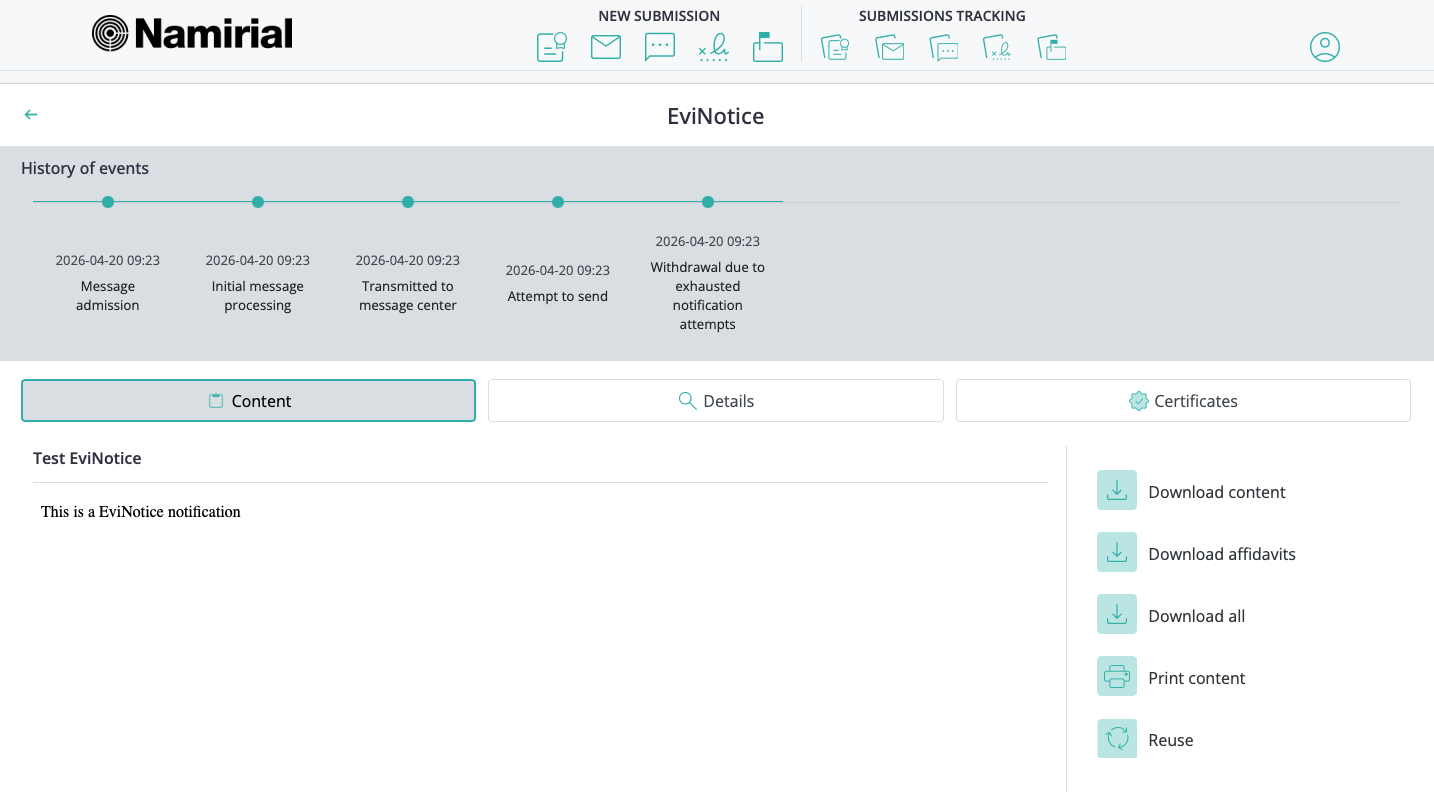This screenshot has height=803, width=1434.
Task: Select the Message admission timeline dot
Action: [x=108, y=202]
